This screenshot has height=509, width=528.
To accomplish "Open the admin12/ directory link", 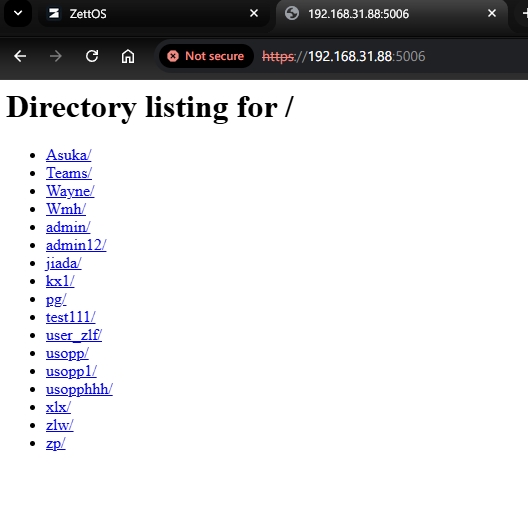I will [76, 245].
